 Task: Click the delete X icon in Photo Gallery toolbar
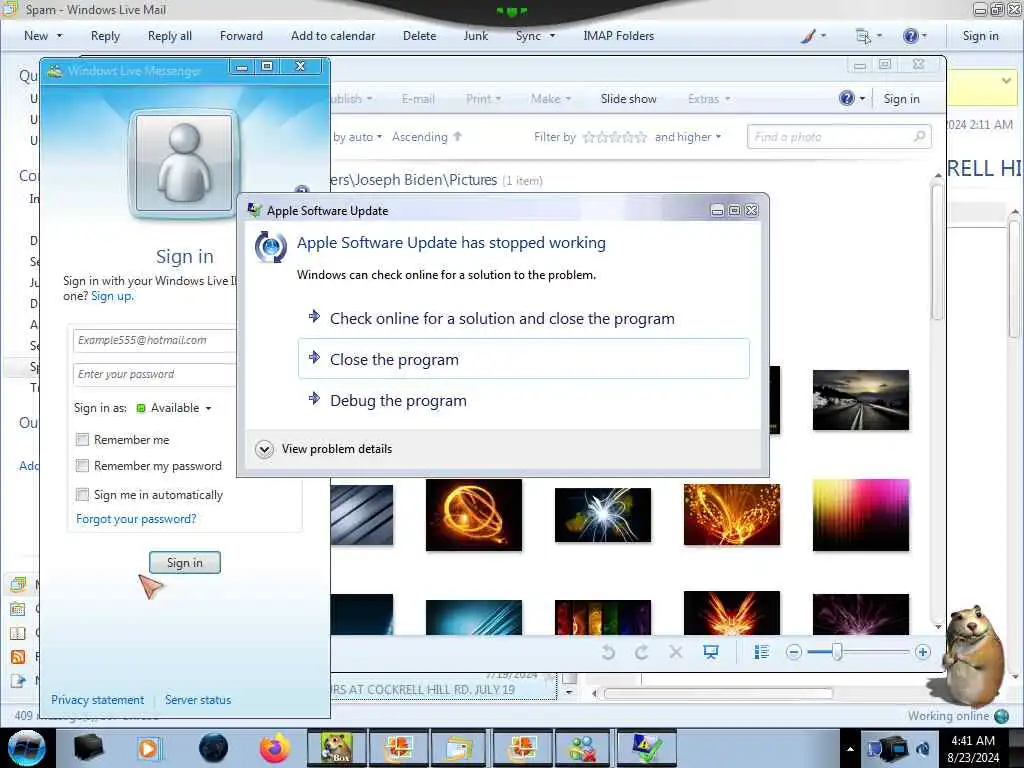click(676, 652)
